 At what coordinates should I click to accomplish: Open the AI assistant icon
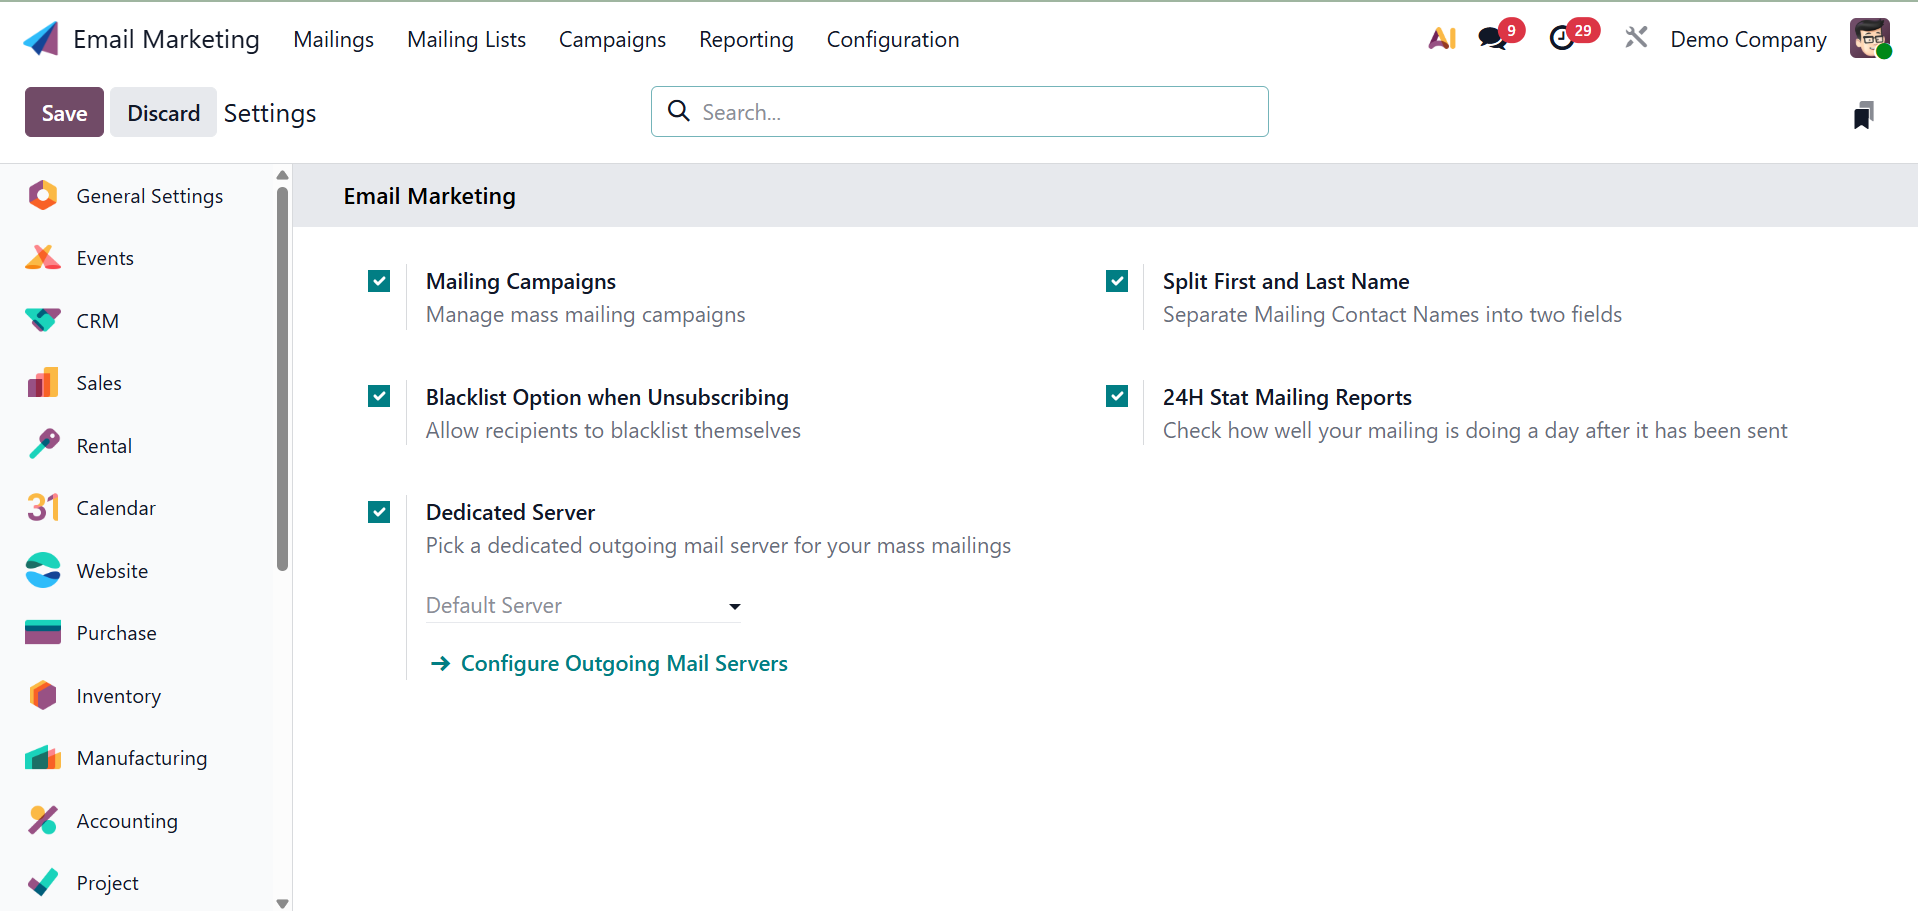click(1441, 39)
